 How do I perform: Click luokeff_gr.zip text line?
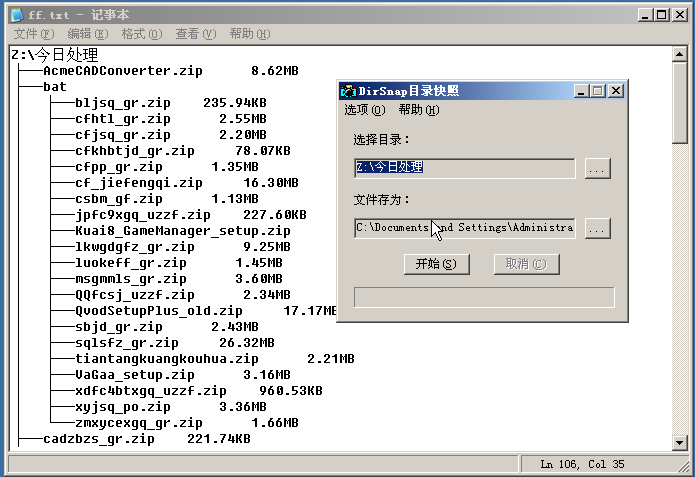click(179, 262)
